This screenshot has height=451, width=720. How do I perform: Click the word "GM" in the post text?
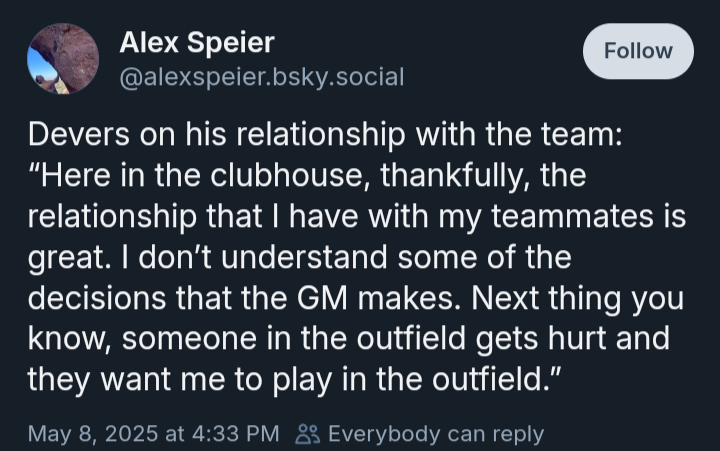coord(322,299)
